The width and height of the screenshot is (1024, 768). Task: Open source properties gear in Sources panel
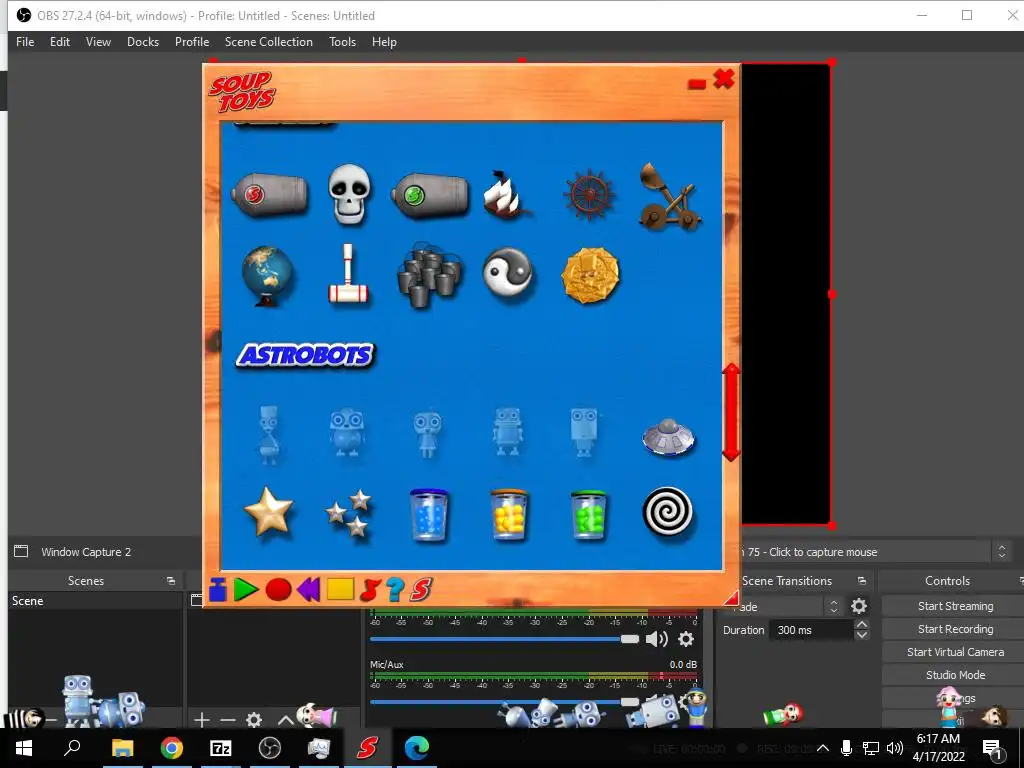coord(254,720)
